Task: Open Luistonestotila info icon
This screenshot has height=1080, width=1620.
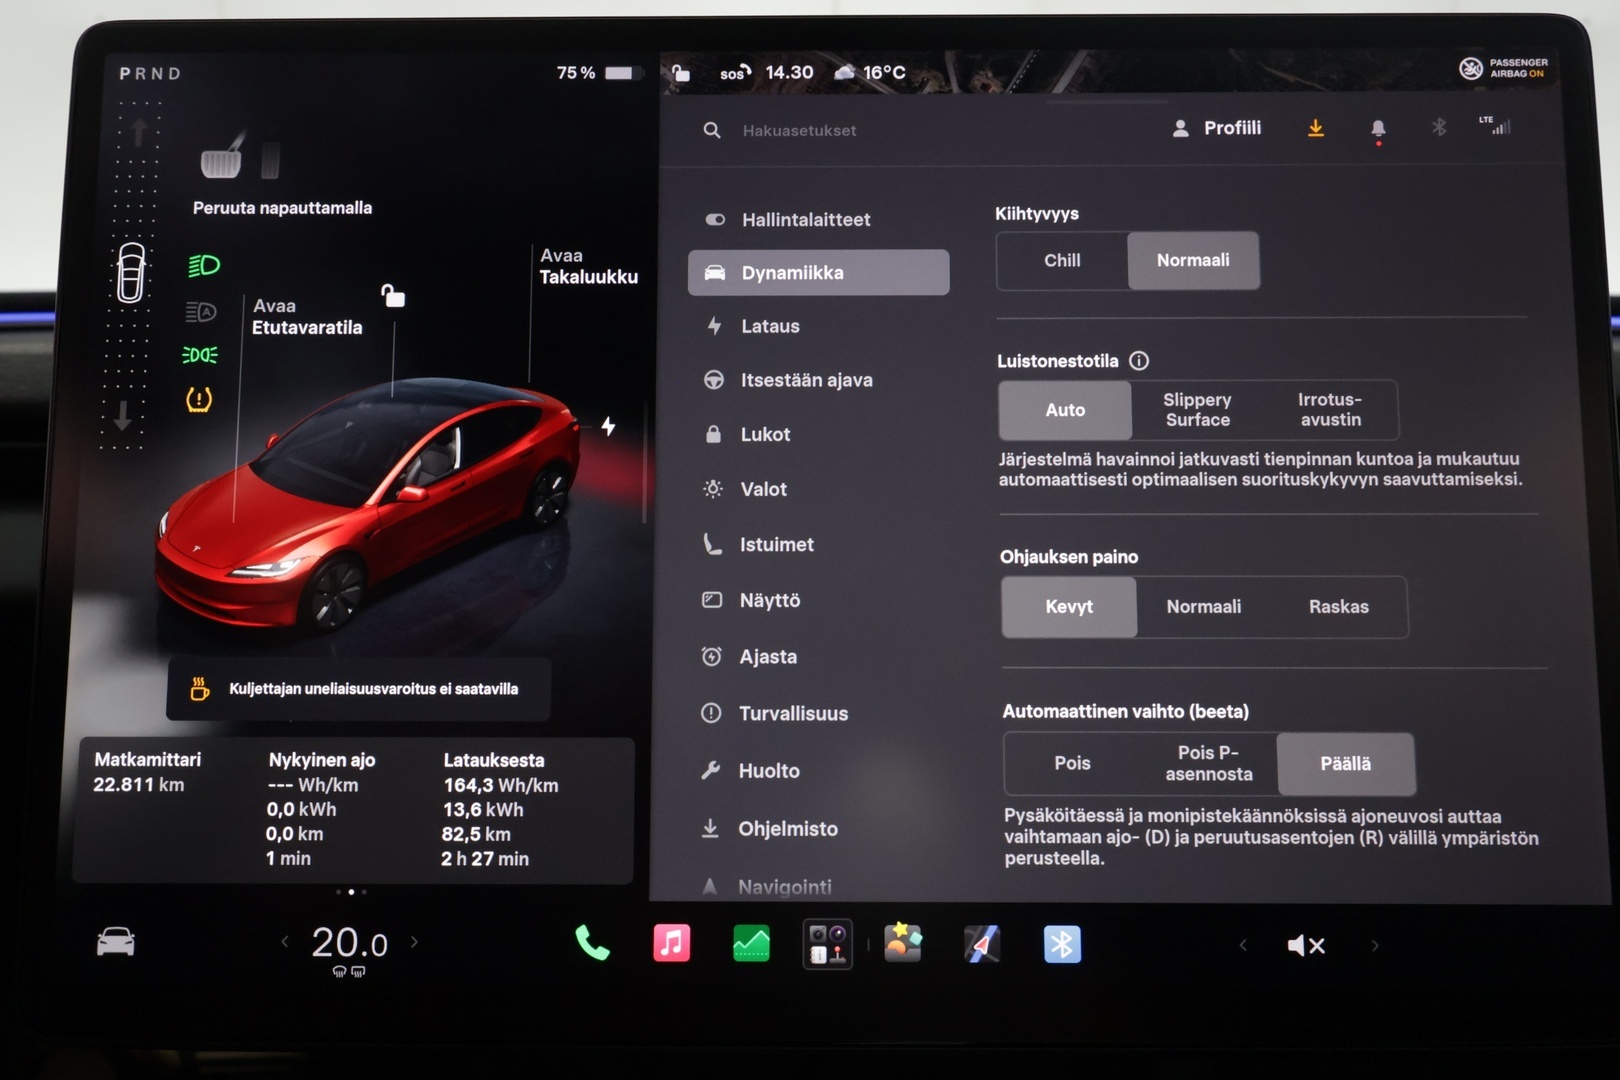Action: point(1139,361)
